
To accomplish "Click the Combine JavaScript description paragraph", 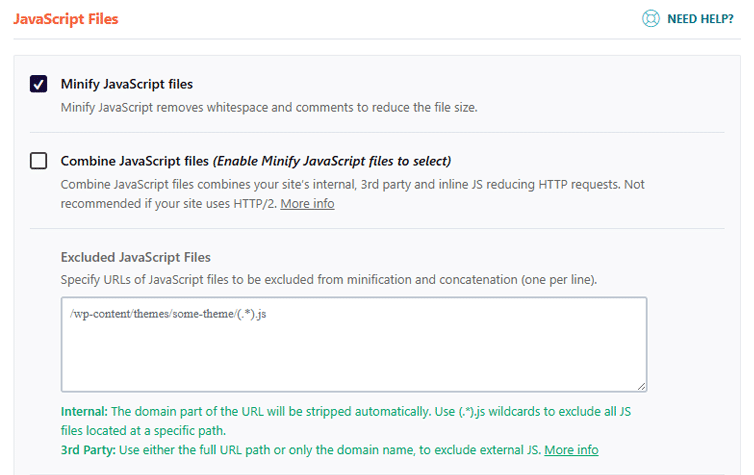I will (352, 194).
